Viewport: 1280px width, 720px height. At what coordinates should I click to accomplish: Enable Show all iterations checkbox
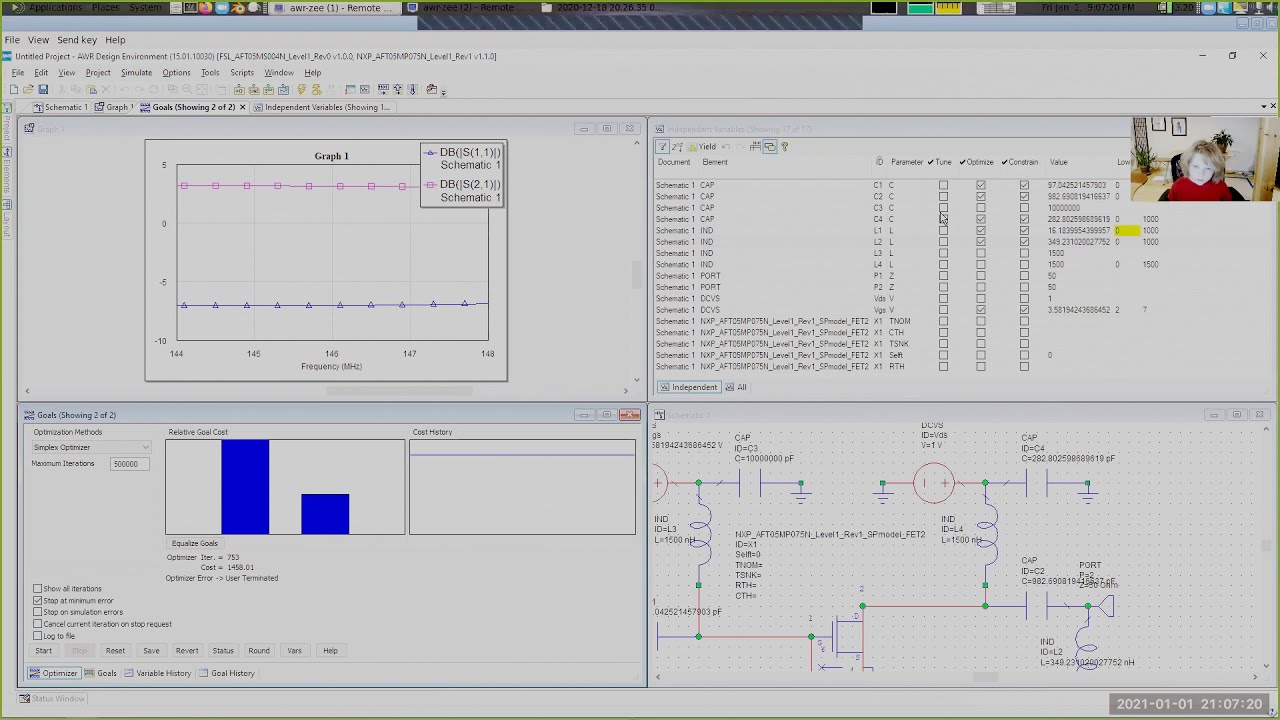point(38,589)
